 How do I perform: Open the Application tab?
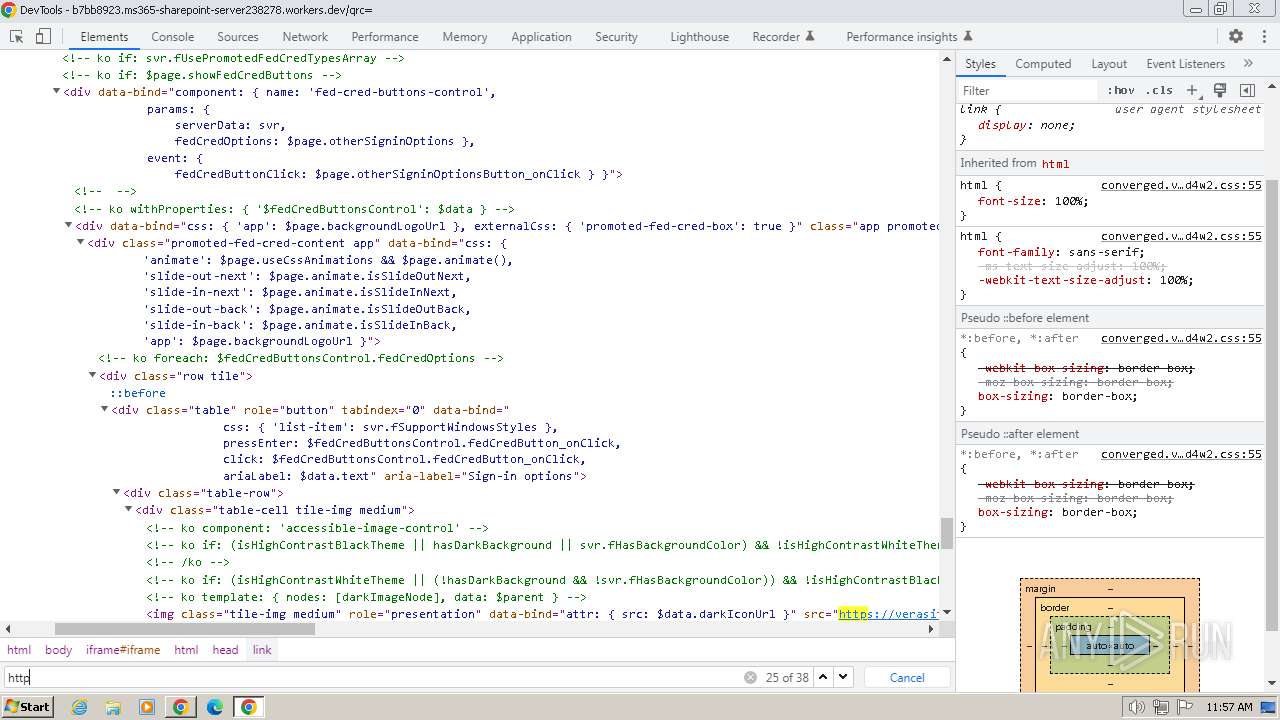click(x=541, y=36)
